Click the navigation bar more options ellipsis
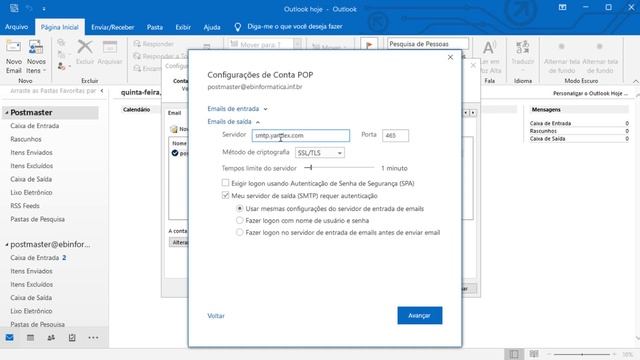 [93, 338]
